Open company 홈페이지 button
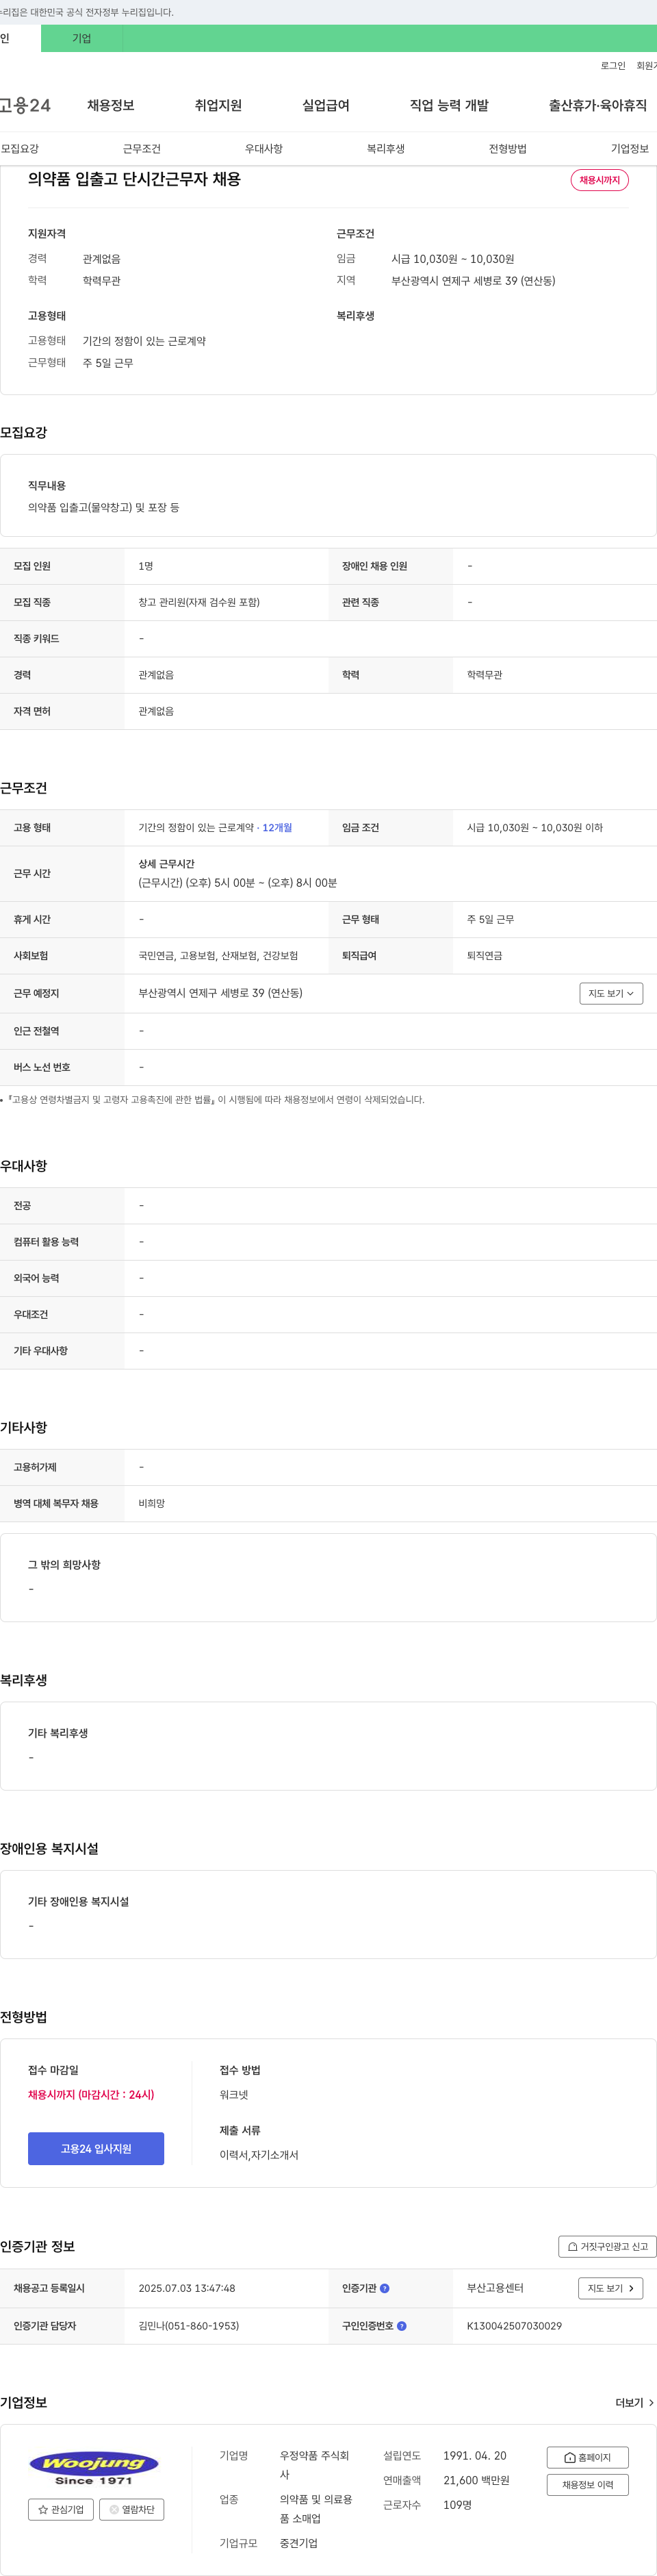657x2576 pixels. click(588, 2457)
